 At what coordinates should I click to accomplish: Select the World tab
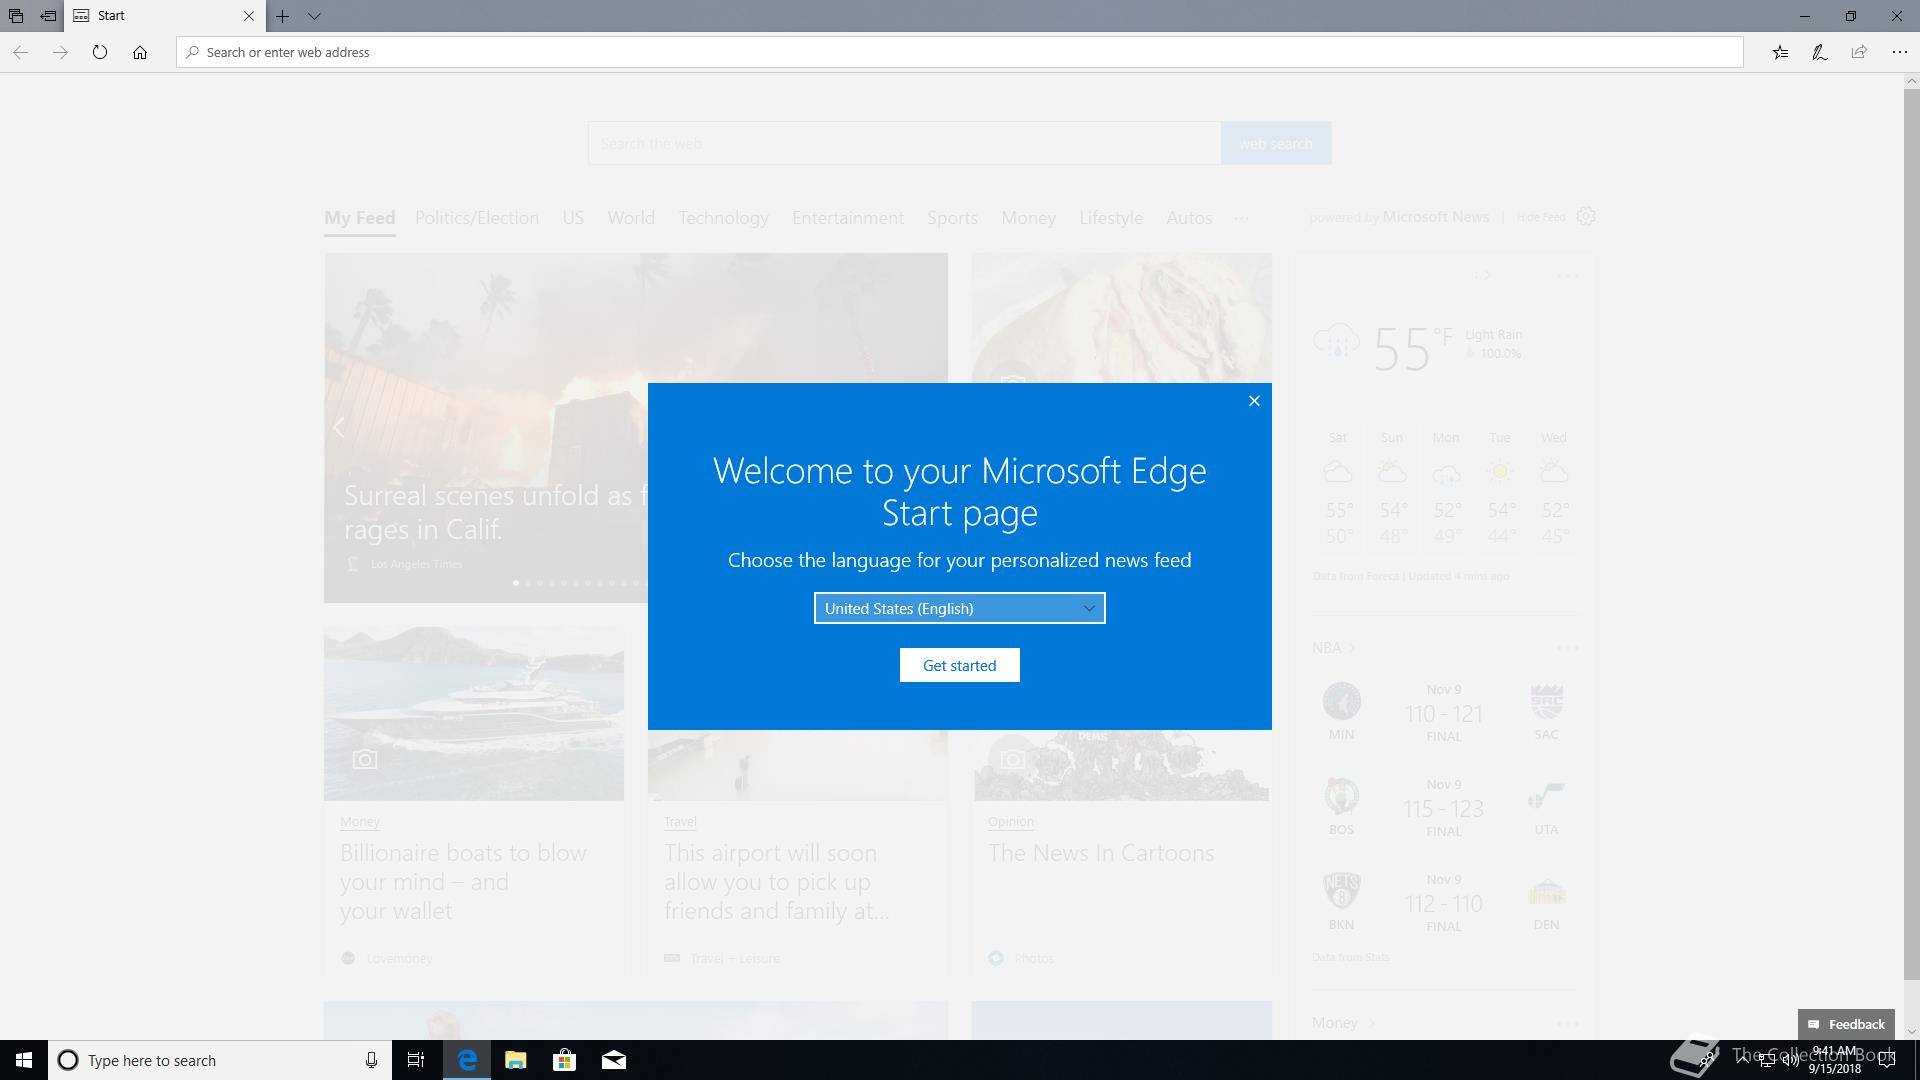[631, 218]
